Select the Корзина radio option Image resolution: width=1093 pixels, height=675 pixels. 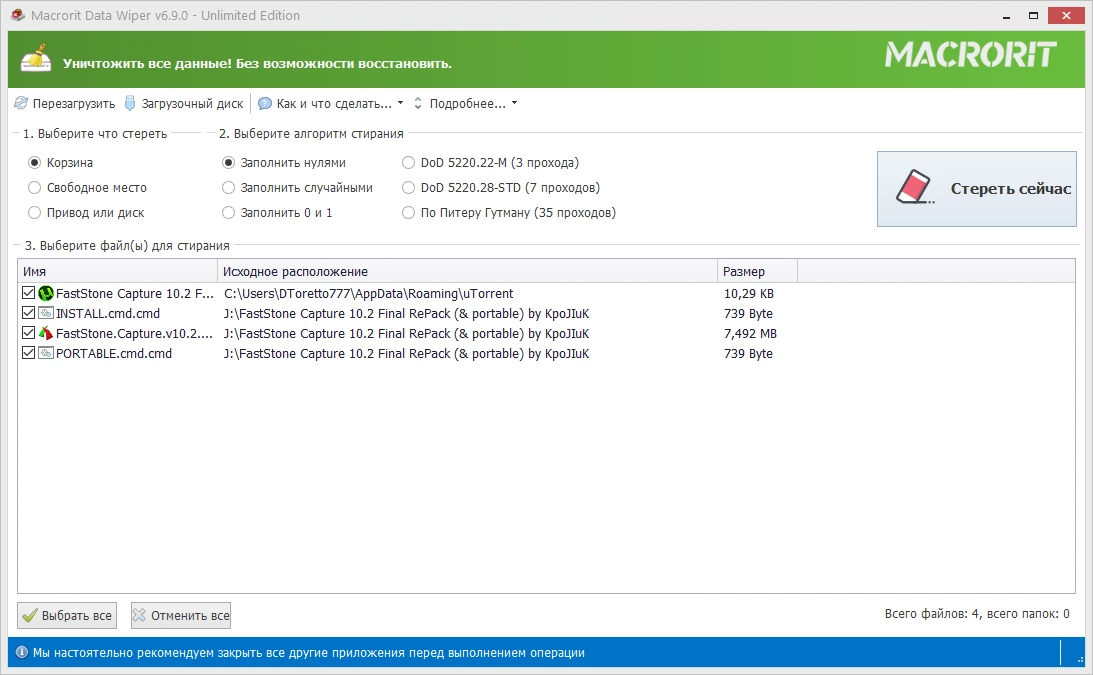(34, 162)
